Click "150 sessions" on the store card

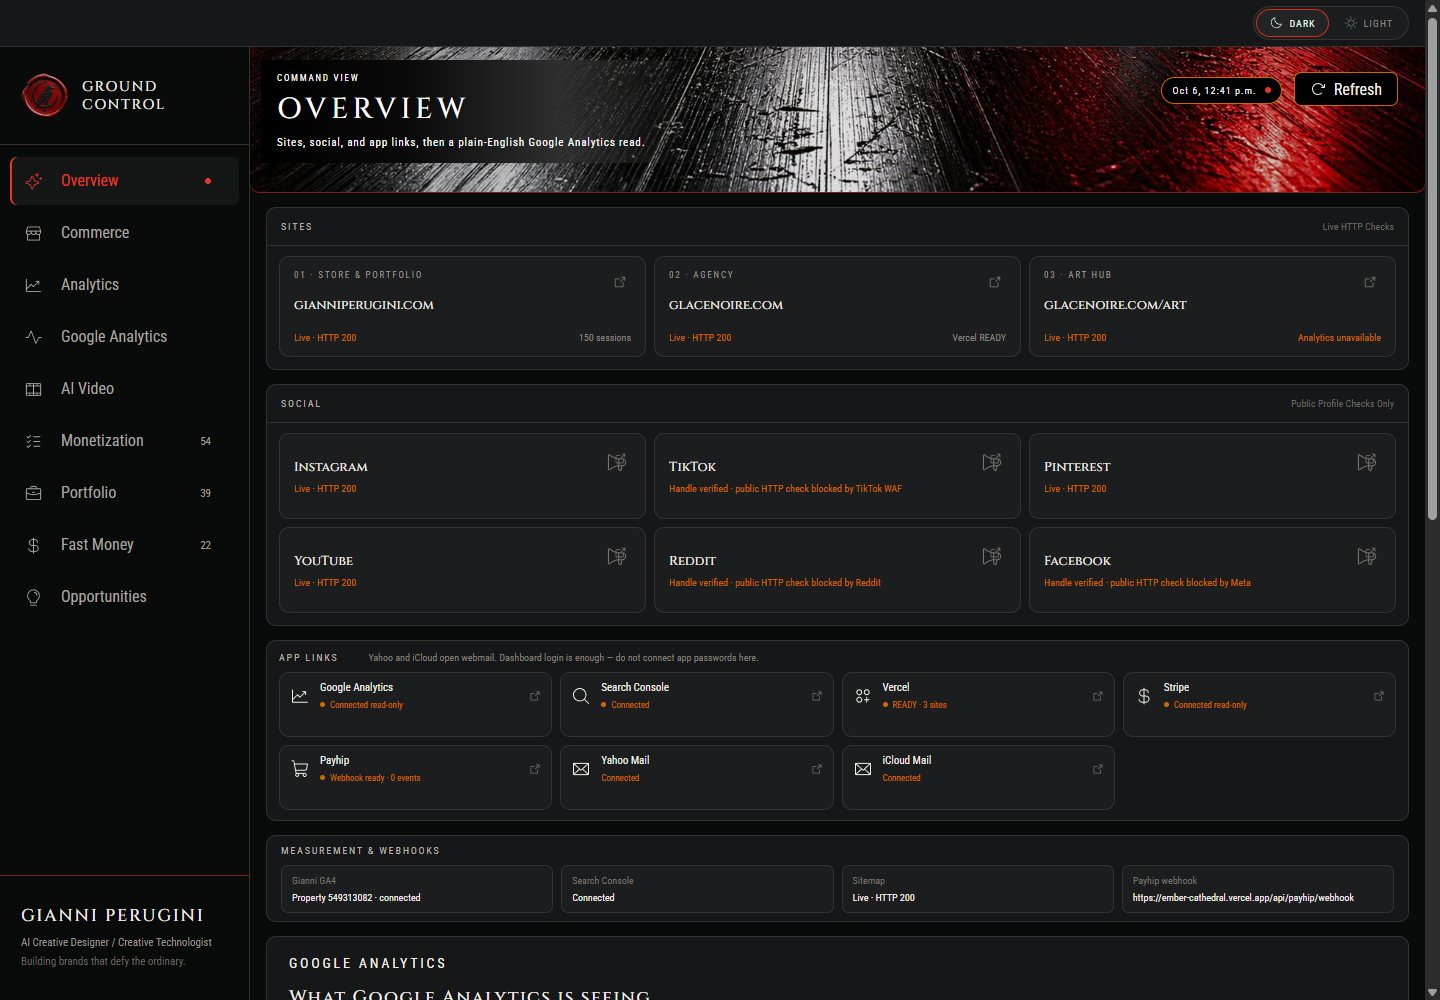605,338
